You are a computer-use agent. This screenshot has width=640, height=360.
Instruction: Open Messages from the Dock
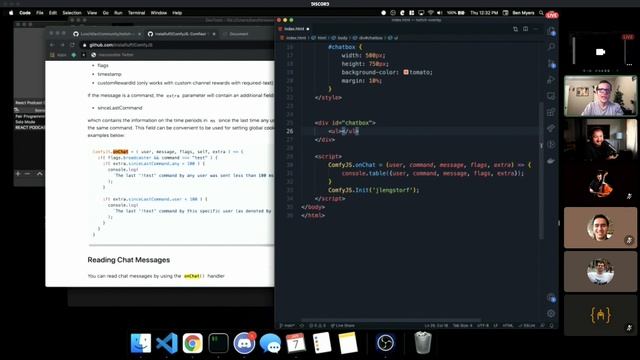(270, 343)
